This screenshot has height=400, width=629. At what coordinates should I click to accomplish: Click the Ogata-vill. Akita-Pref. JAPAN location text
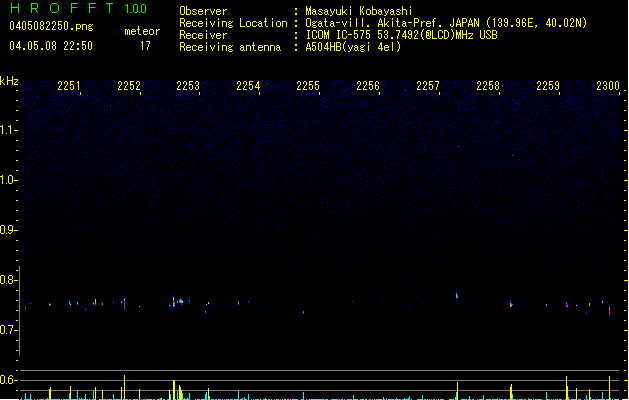392,23
